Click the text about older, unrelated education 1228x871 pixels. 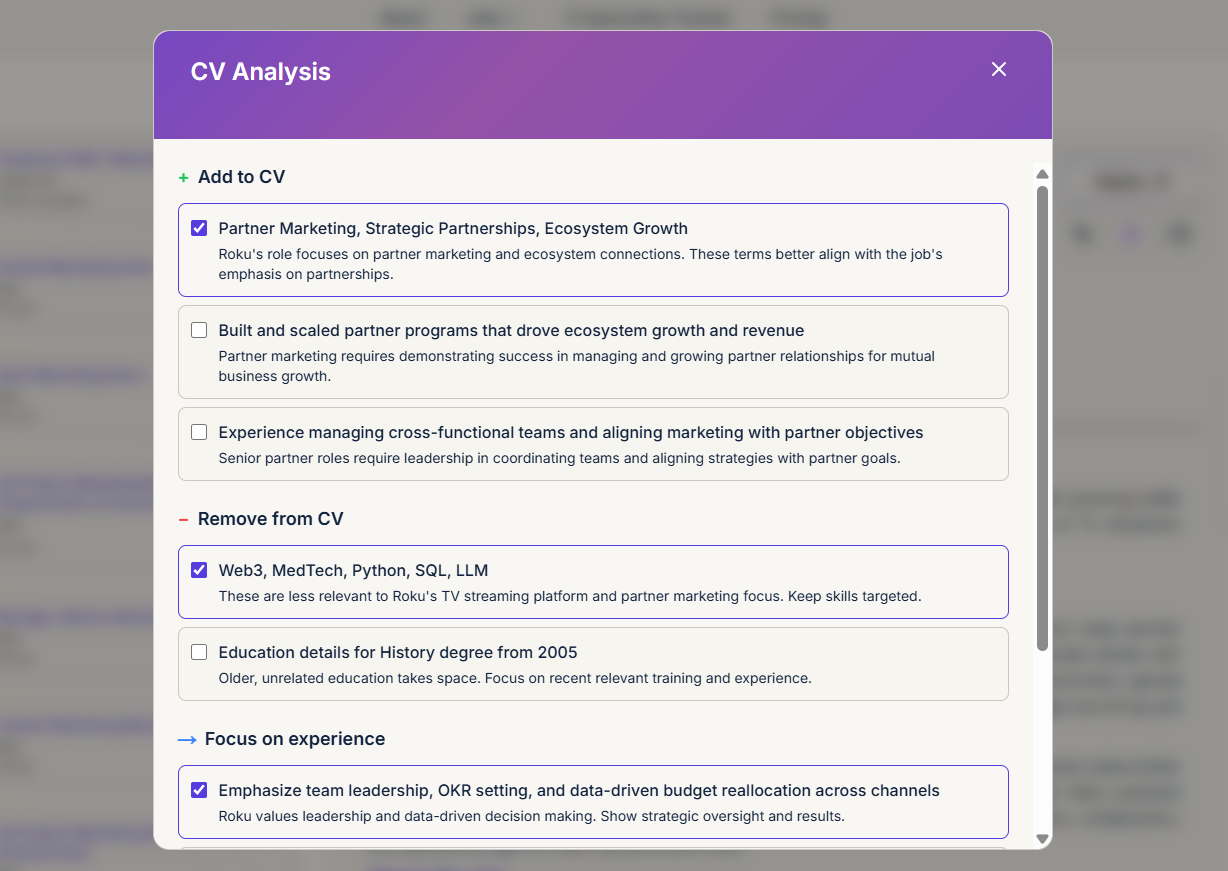coord(514,678)
